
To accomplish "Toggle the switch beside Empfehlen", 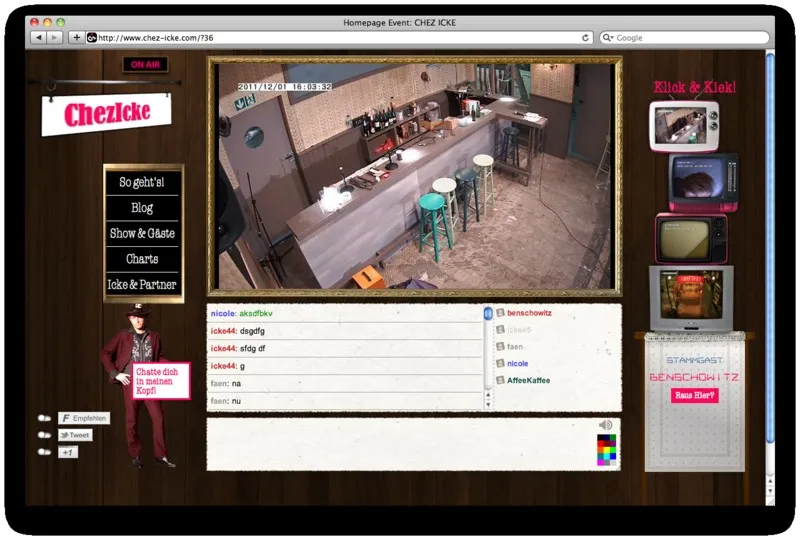I will [44, 418].
